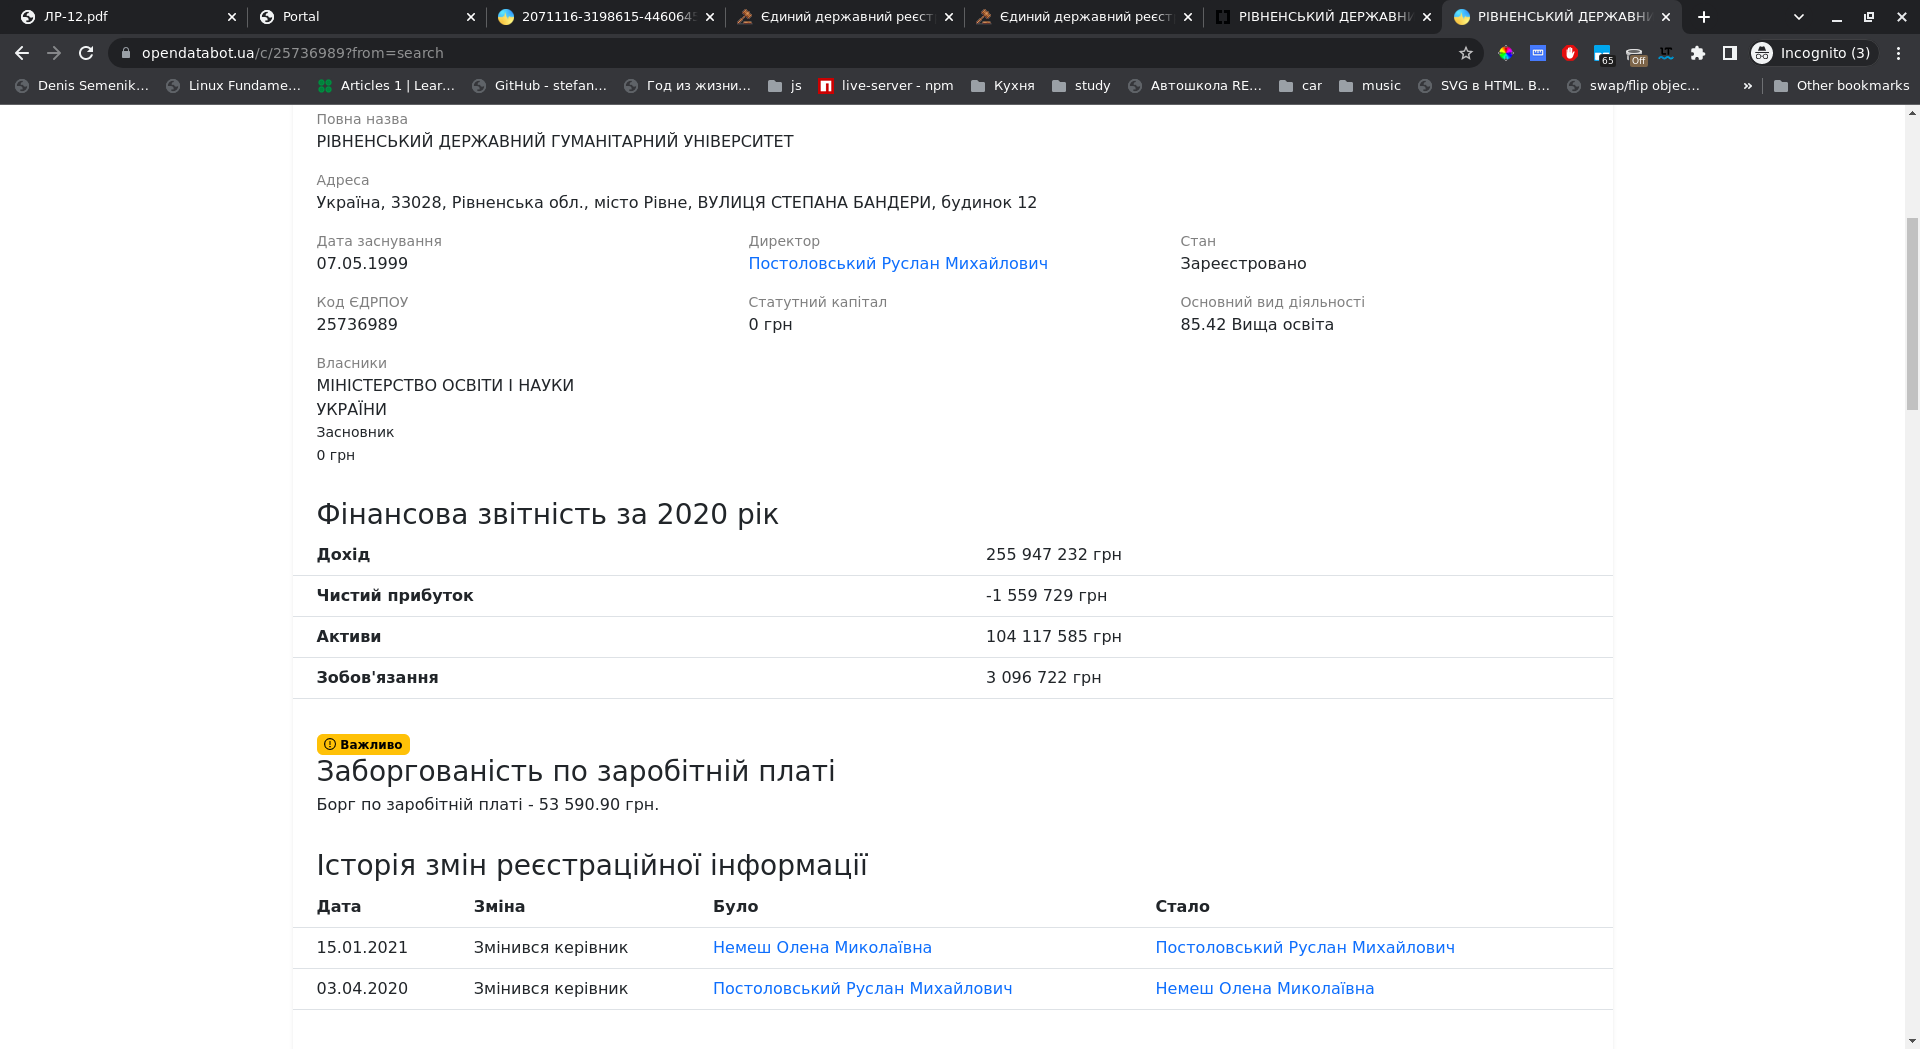1920x1049 pixels.
Task: Open director Постоловський Руслан Михайлович link
Action: (897, 264)
